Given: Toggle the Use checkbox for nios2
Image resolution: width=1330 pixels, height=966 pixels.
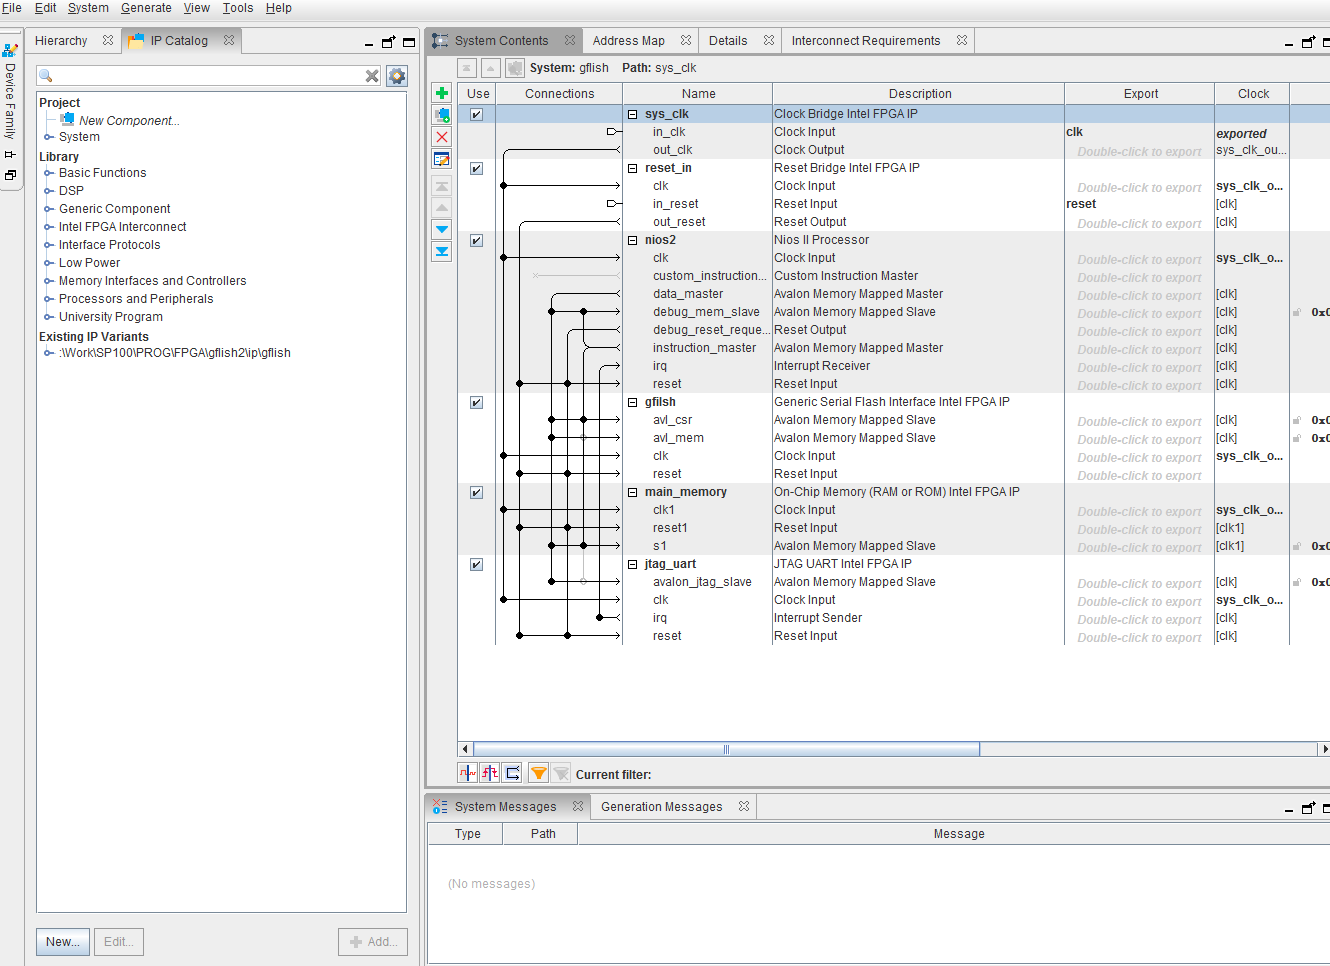Looking at the screenshot, I should [476, 240].
